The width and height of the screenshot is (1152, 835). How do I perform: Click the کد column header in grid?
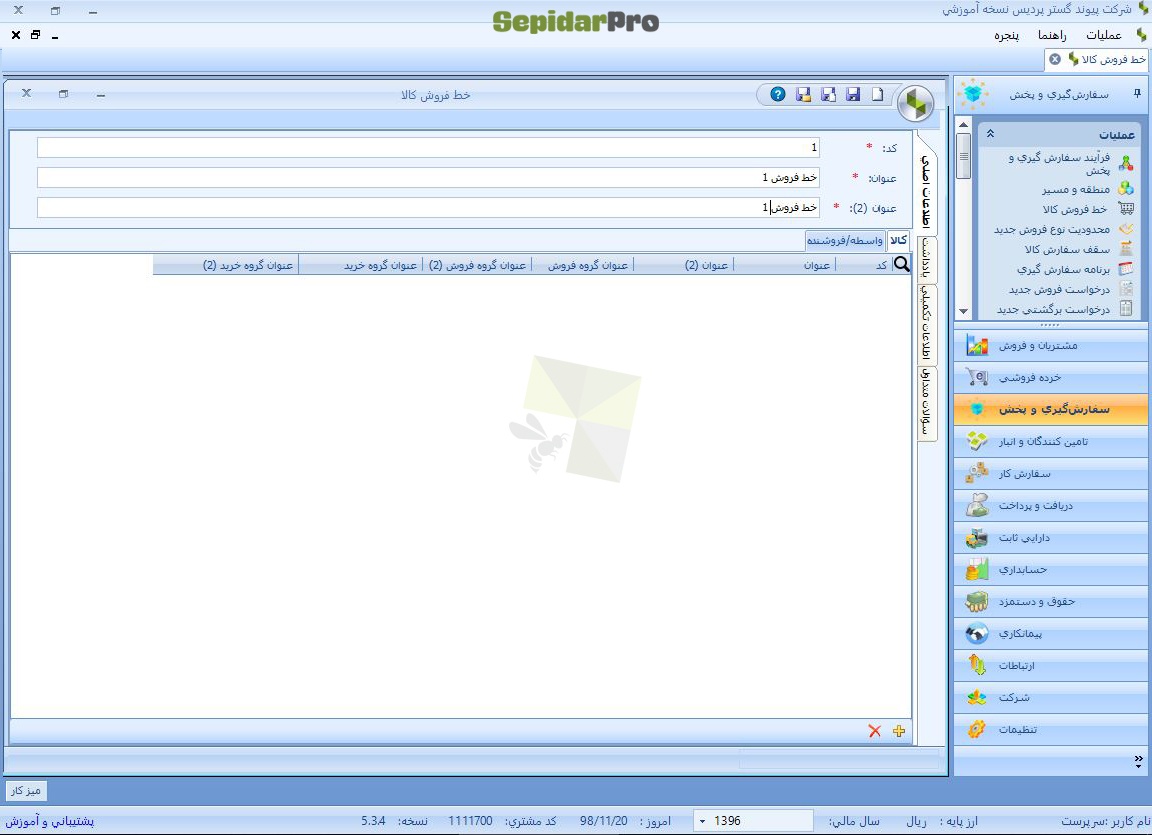click(x=863, y=265)
